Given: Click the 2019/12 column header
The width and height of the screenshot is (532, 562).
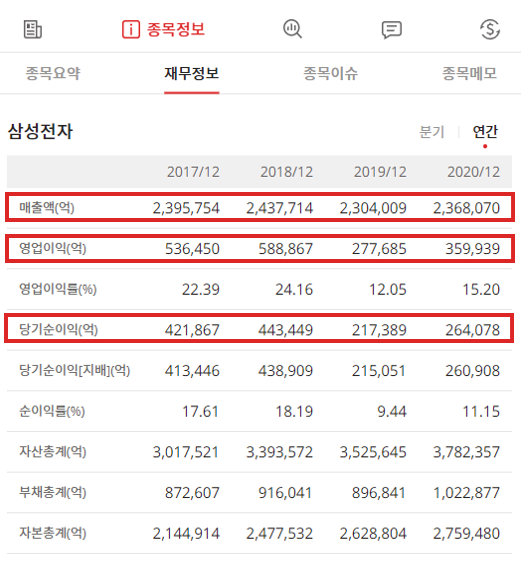Looking at the screenshot, I should coord(380,172).
